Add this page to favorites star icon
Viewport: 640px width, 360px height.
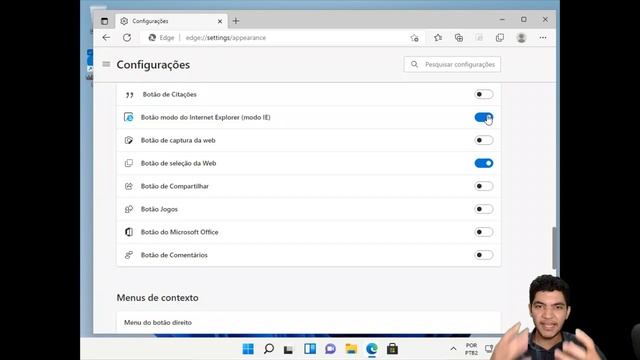pos(415,38)
